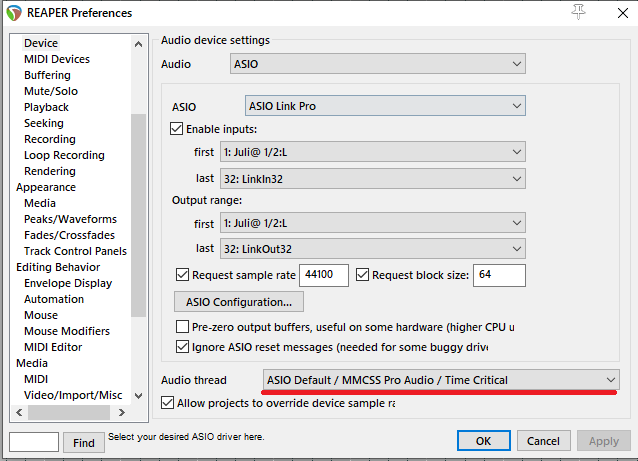
Task: Toggle the Request block size checkbox
Action: click(x=363, y=275)
